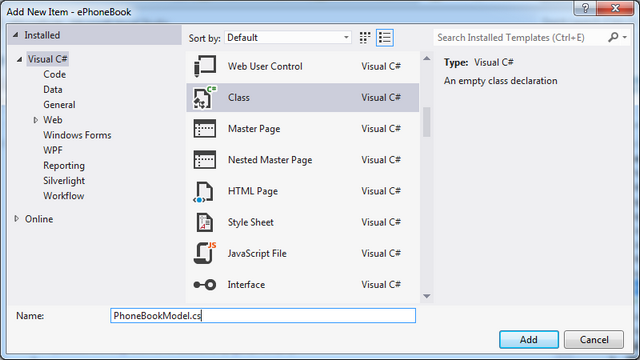Open the search options dropdown arrow

(624, 38)
